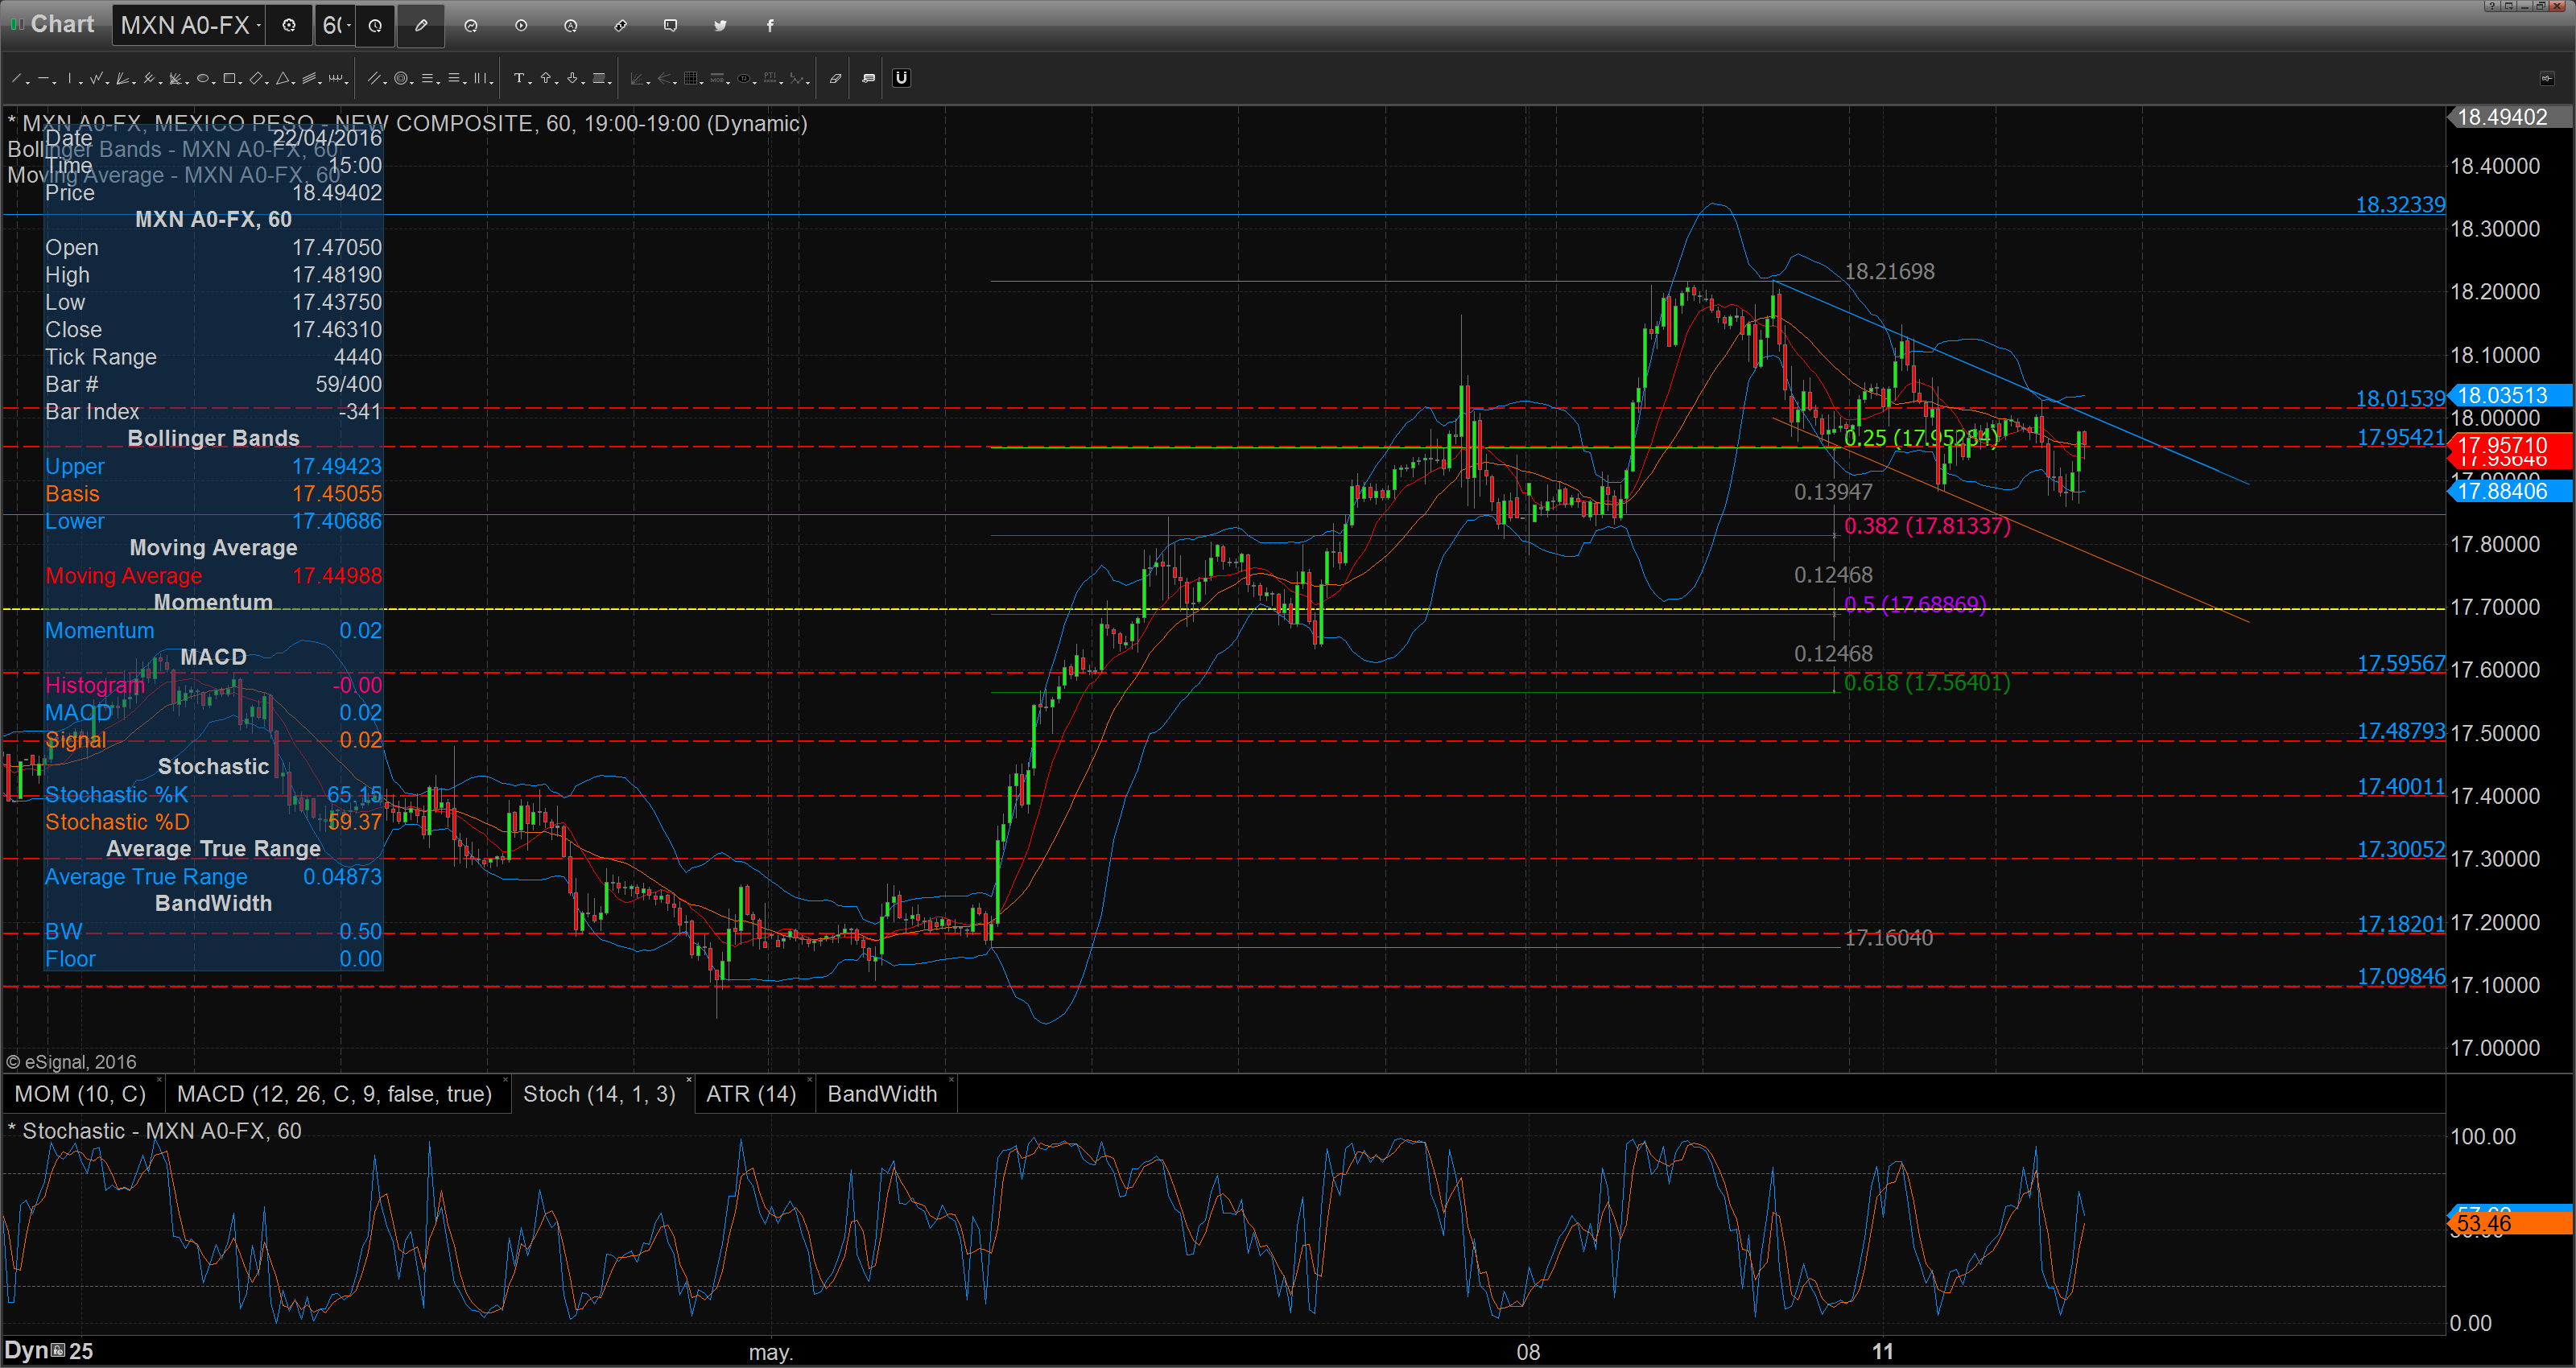This screenshot has height=1368, width=2576.
Task: Select the MOB study tool
Action: pyautogui.click(x=717, y=78)
